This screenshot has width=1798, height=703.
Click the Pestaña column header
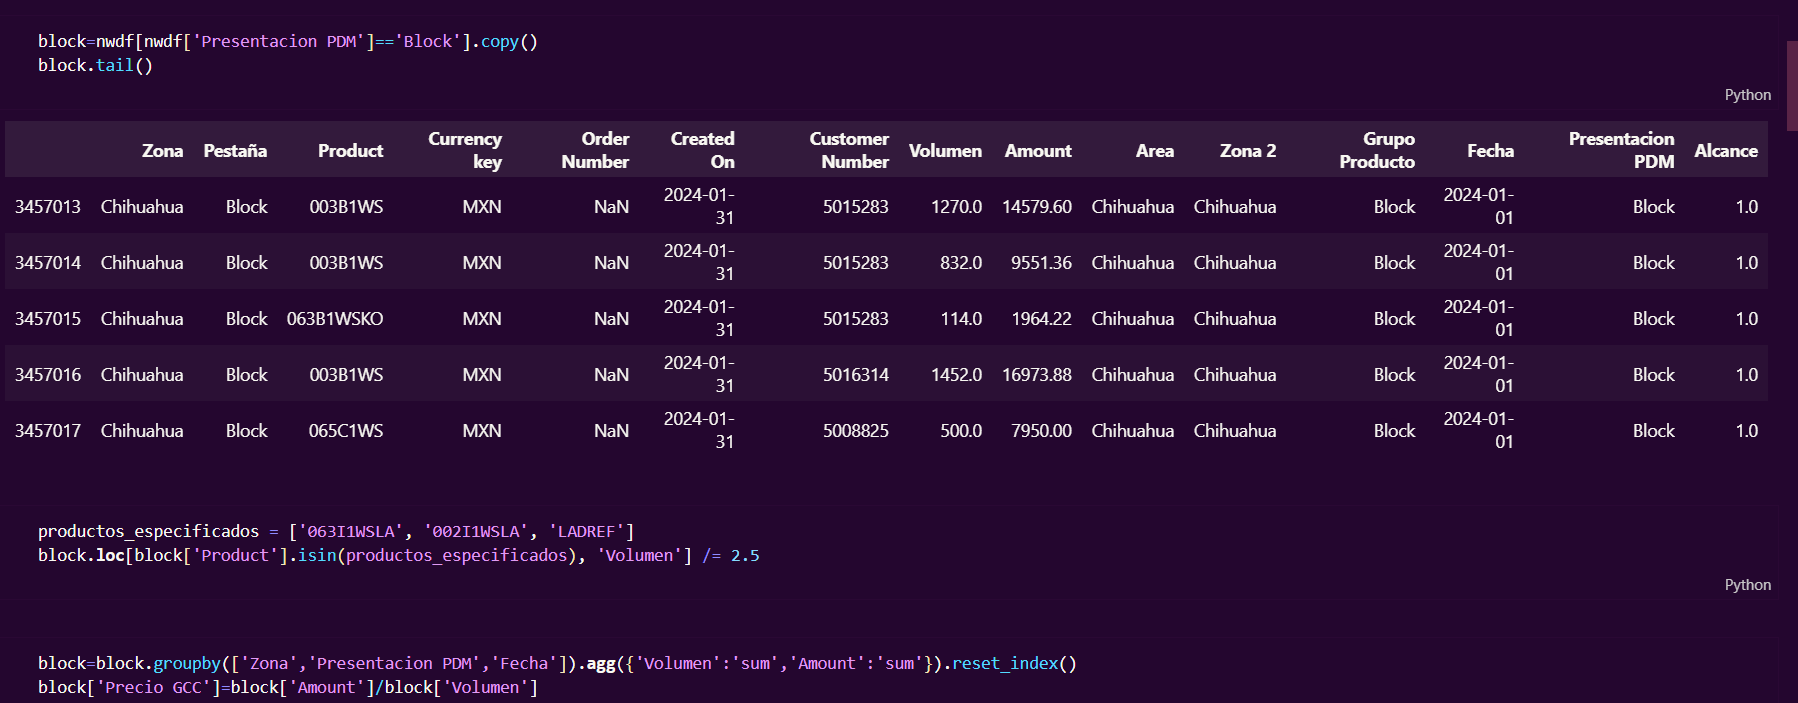[x=235, y=151]
